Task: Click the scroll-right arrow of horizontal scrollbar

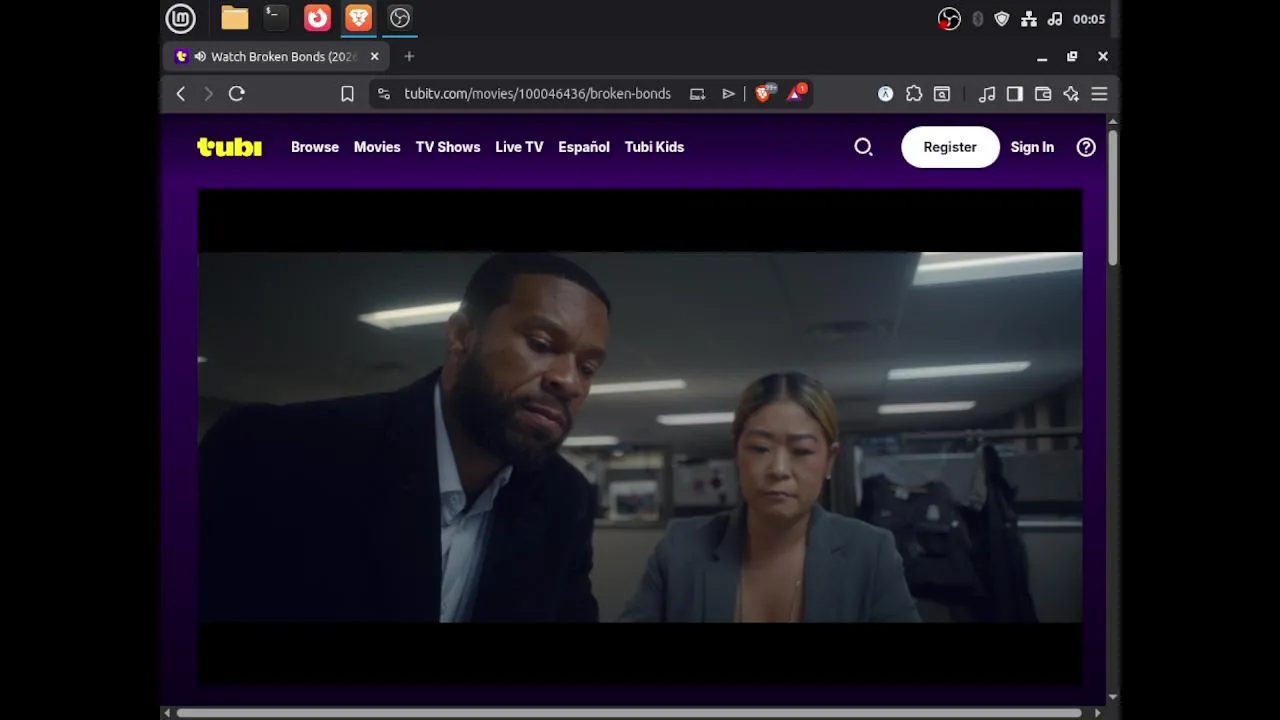Action: 1098,713
